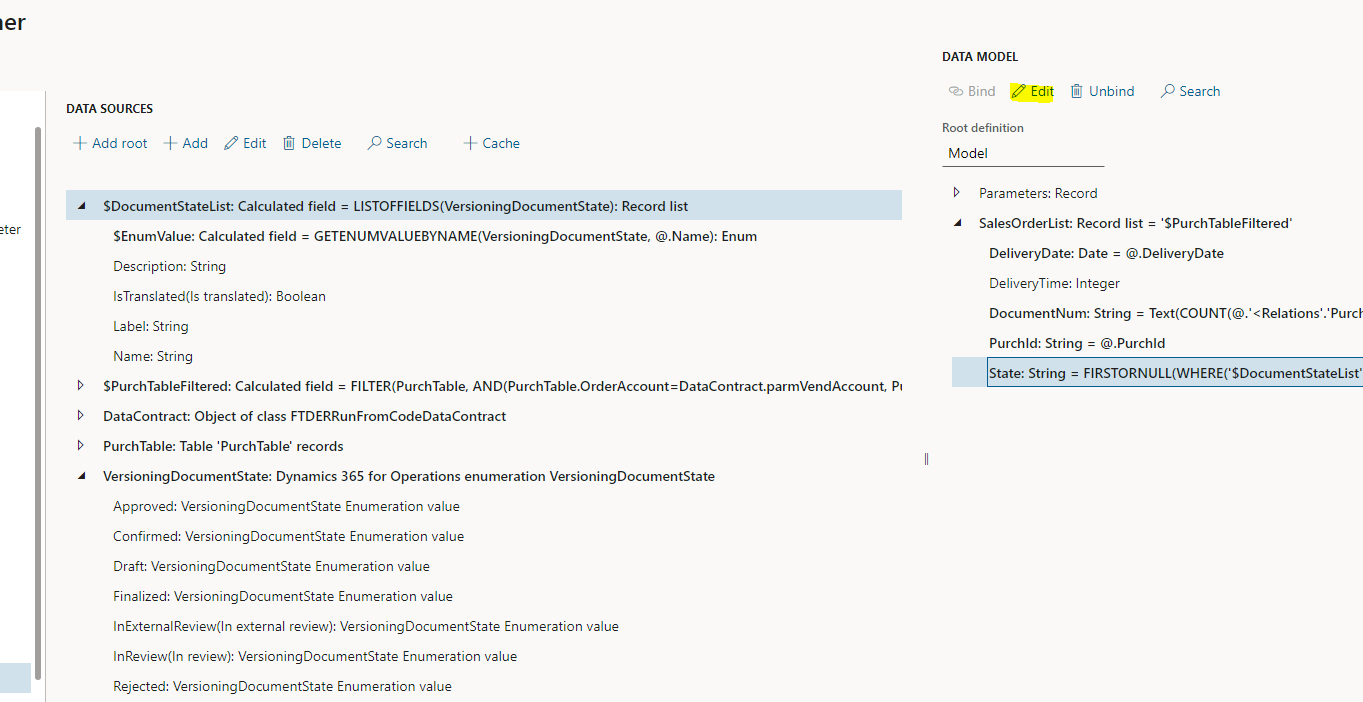The width and height of the screenshot is (1363, 702).
Task: Click the Add root icon in Data Sources
Action: coord(80,143)
